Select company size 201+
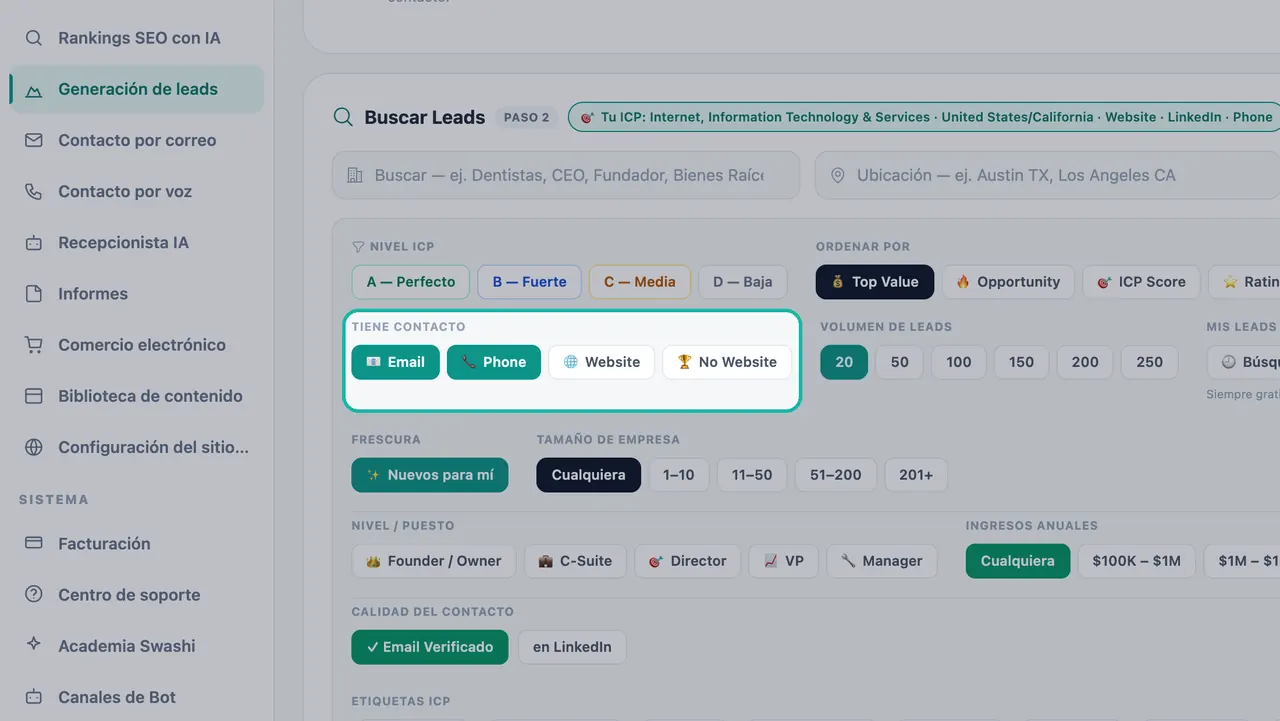This screenshot has height=721, width=1280. [916, 475]
